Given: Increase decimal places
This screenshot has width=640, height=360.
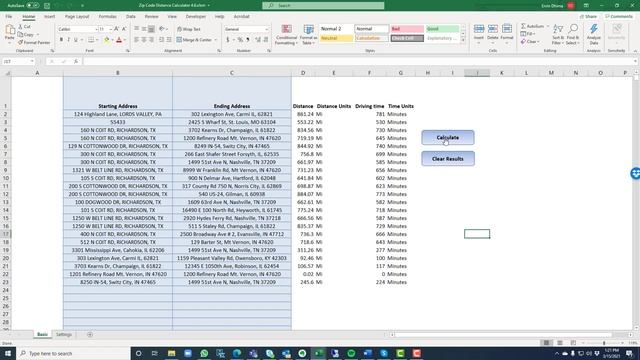Looking at the screenshot, I should pyautogui.click(x=258, y=40).
